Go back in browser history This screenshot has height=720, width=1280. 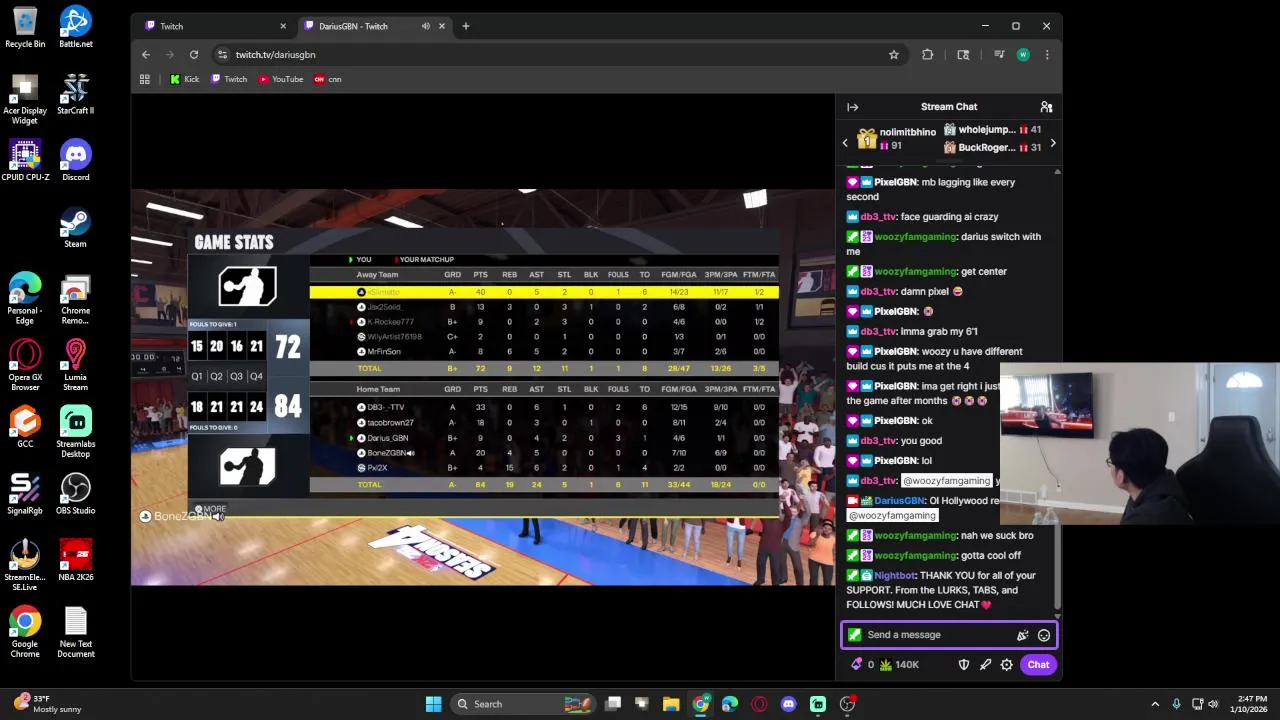click(146, 55)
